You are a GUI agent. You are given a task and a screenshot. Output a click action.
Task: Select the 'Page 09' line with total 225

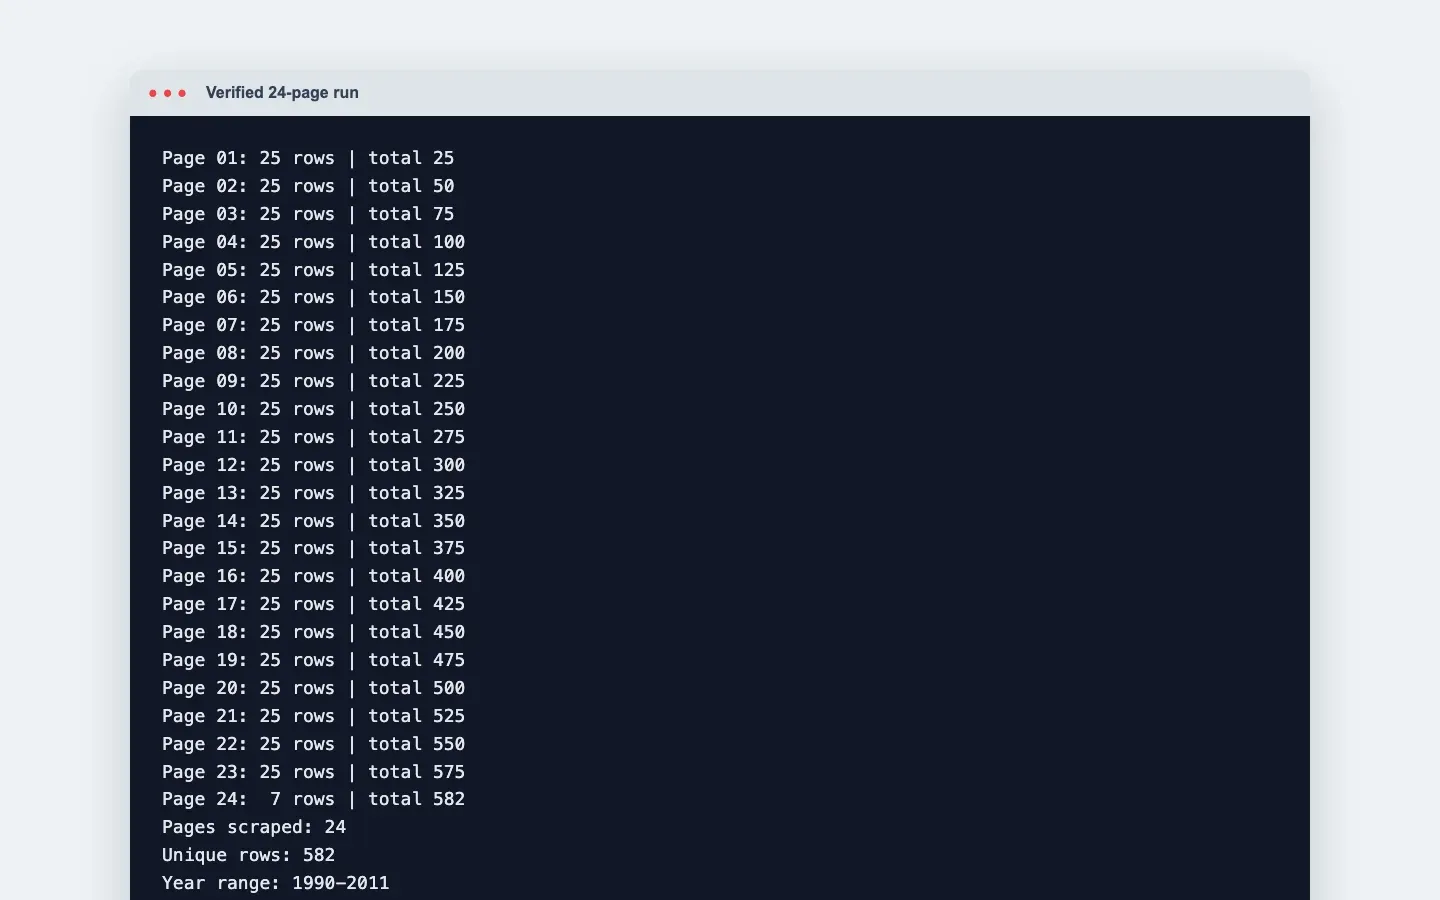[x=314, y=381]
